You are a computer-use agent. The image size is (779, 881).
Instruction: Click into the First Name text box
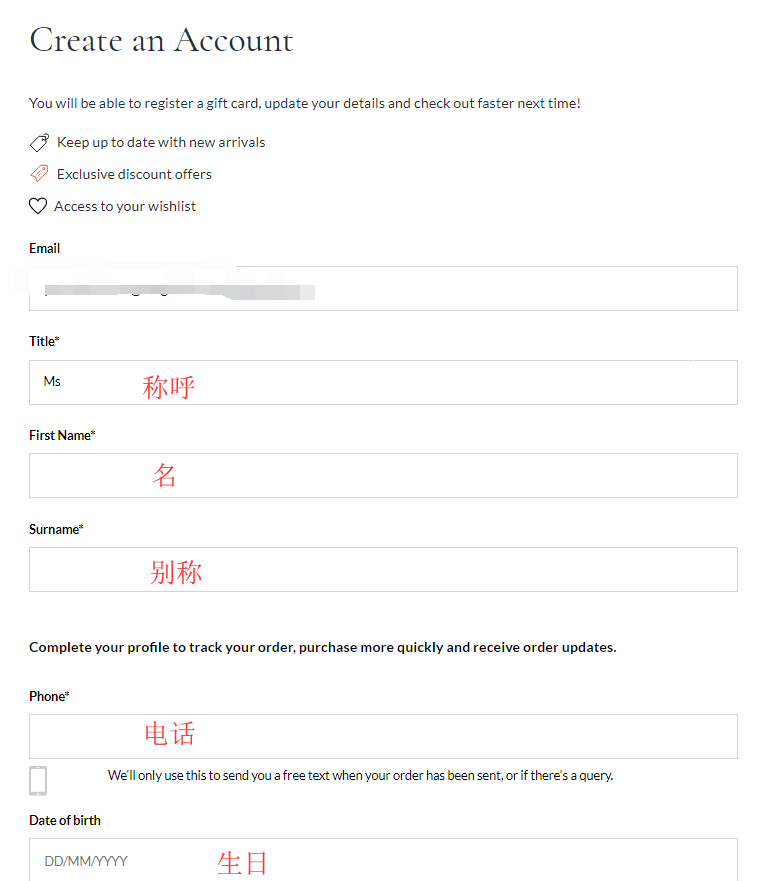383,475
